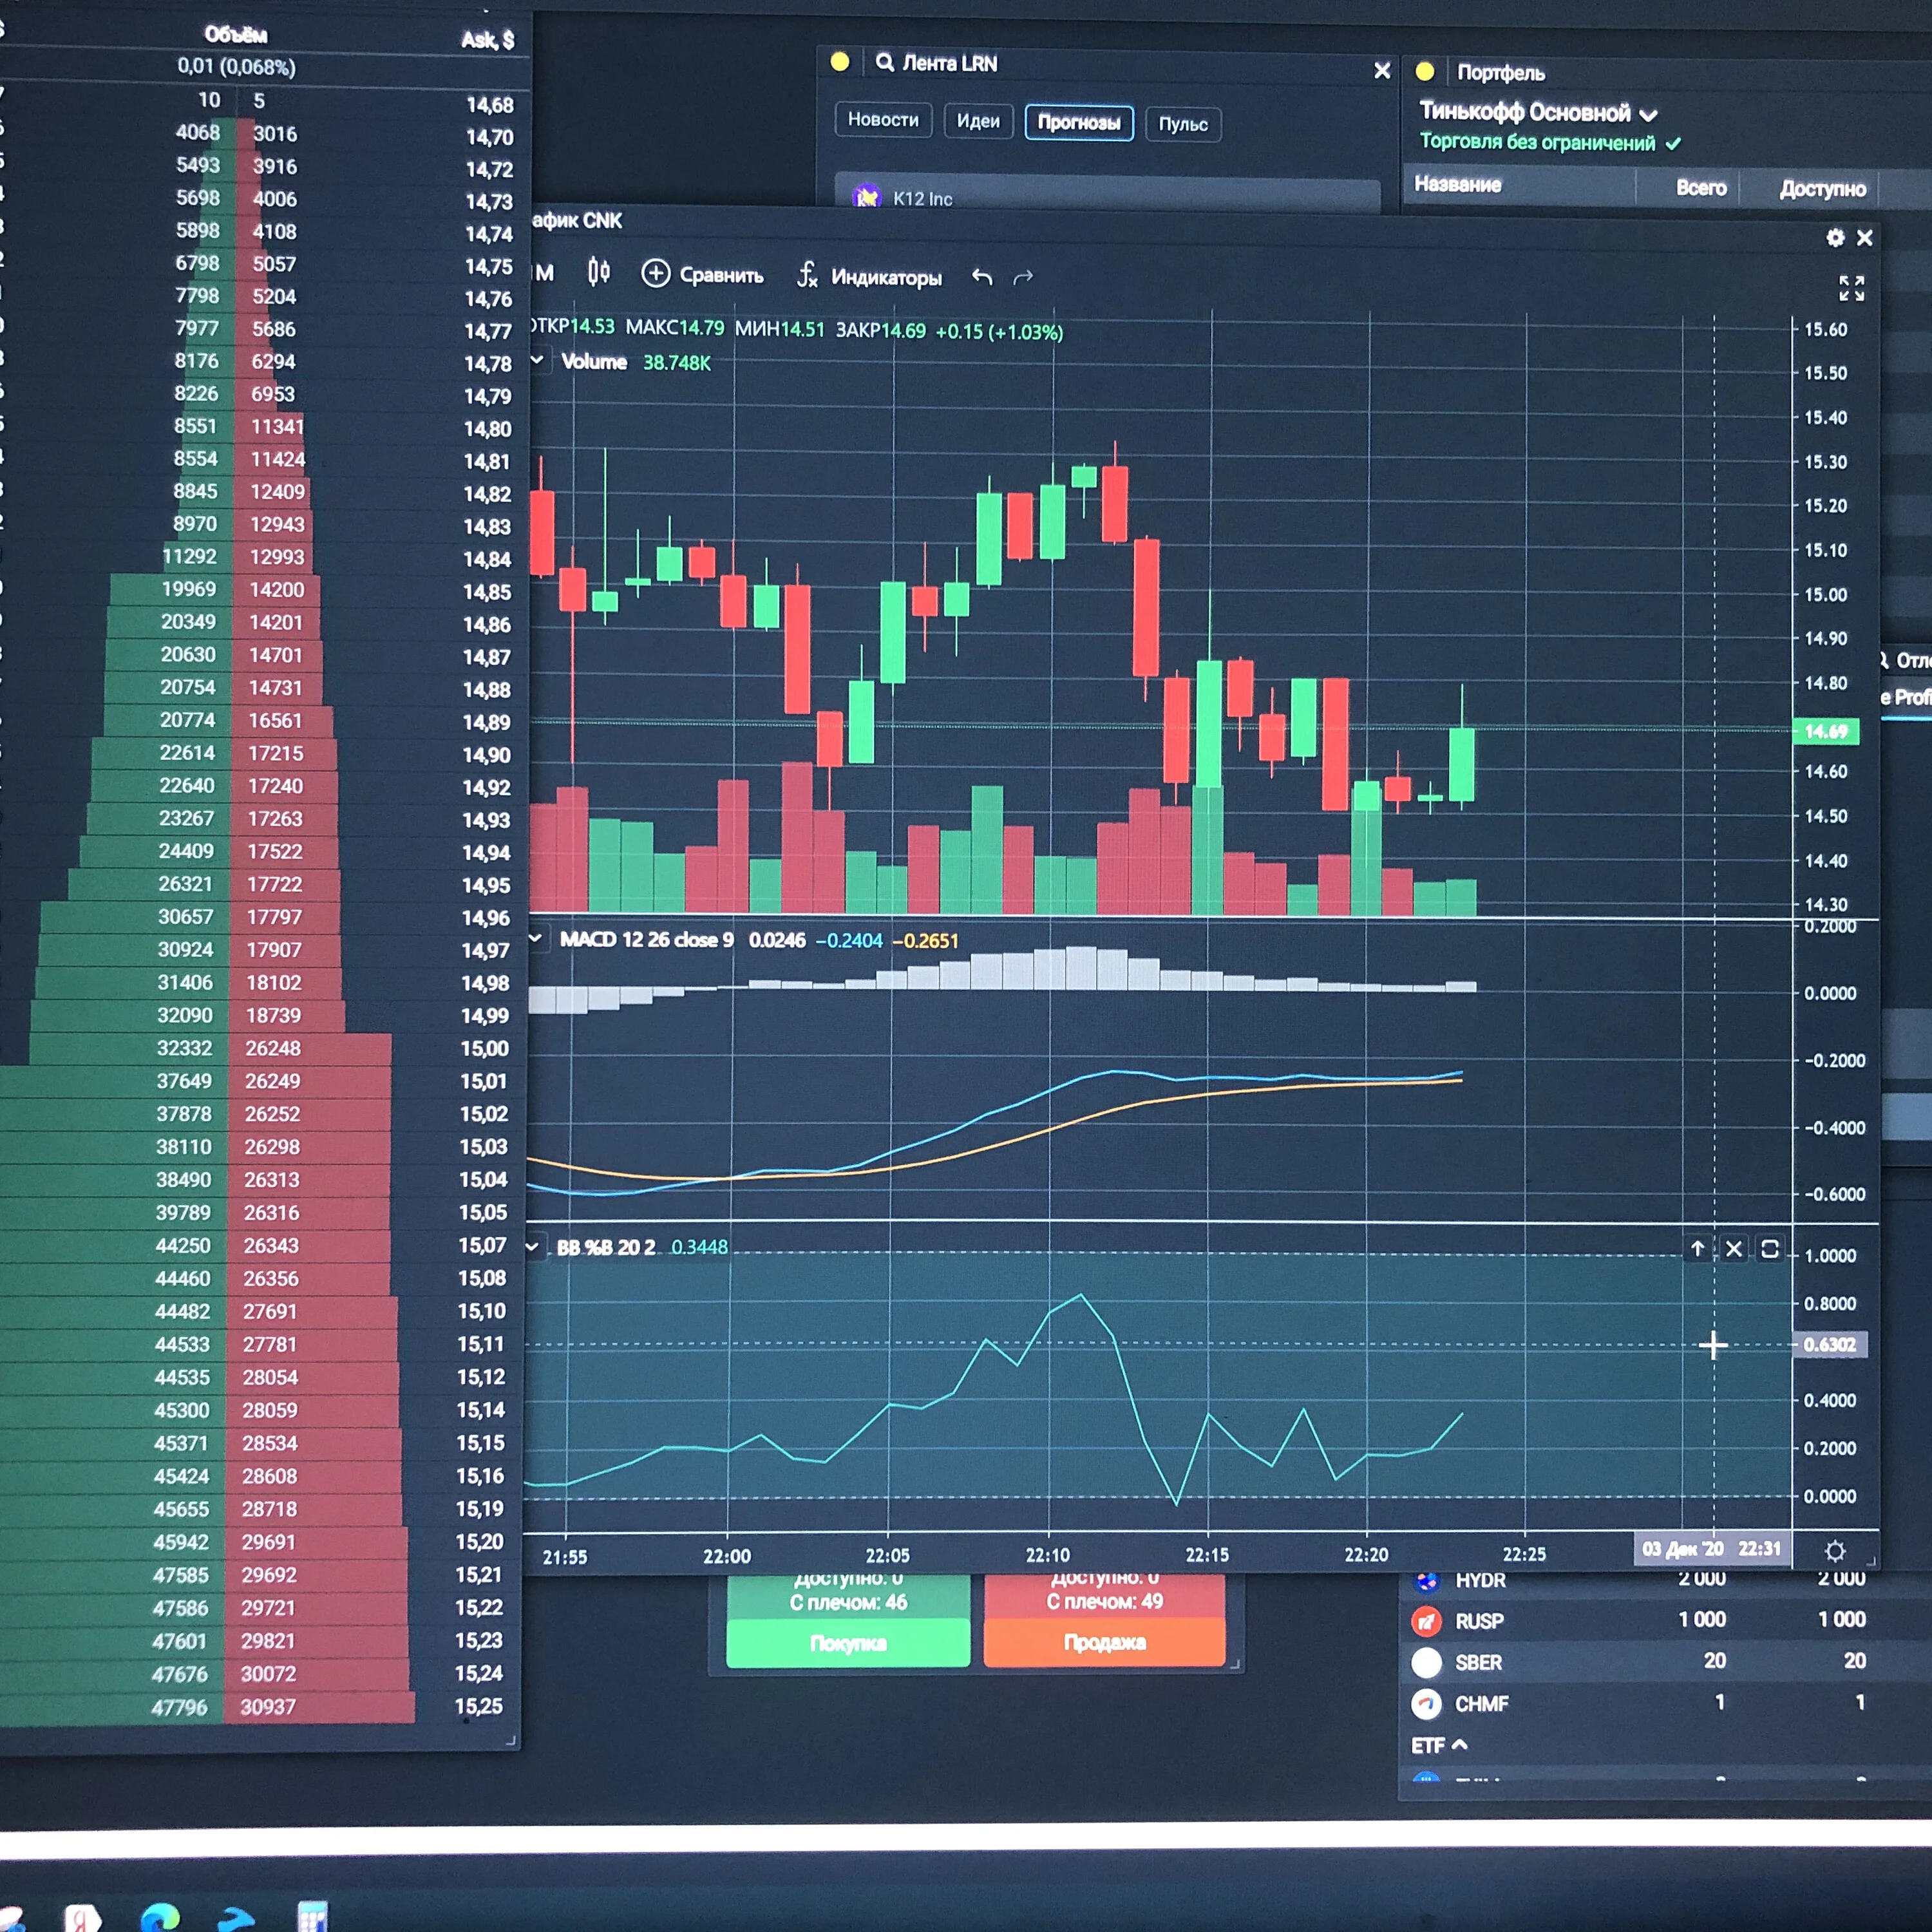Click current price label 14.69 on axis

tap(1825, 731)
